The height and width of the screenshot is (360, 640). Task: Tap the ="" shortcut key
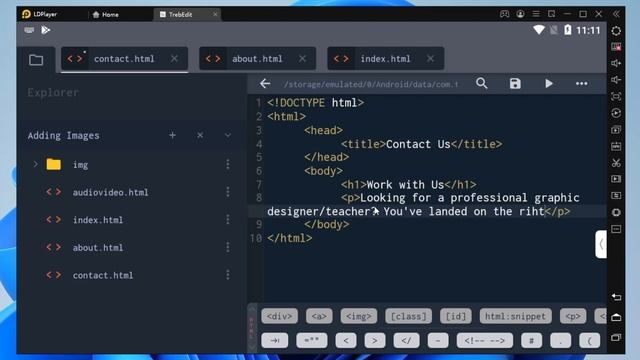(x=312, y=340)
